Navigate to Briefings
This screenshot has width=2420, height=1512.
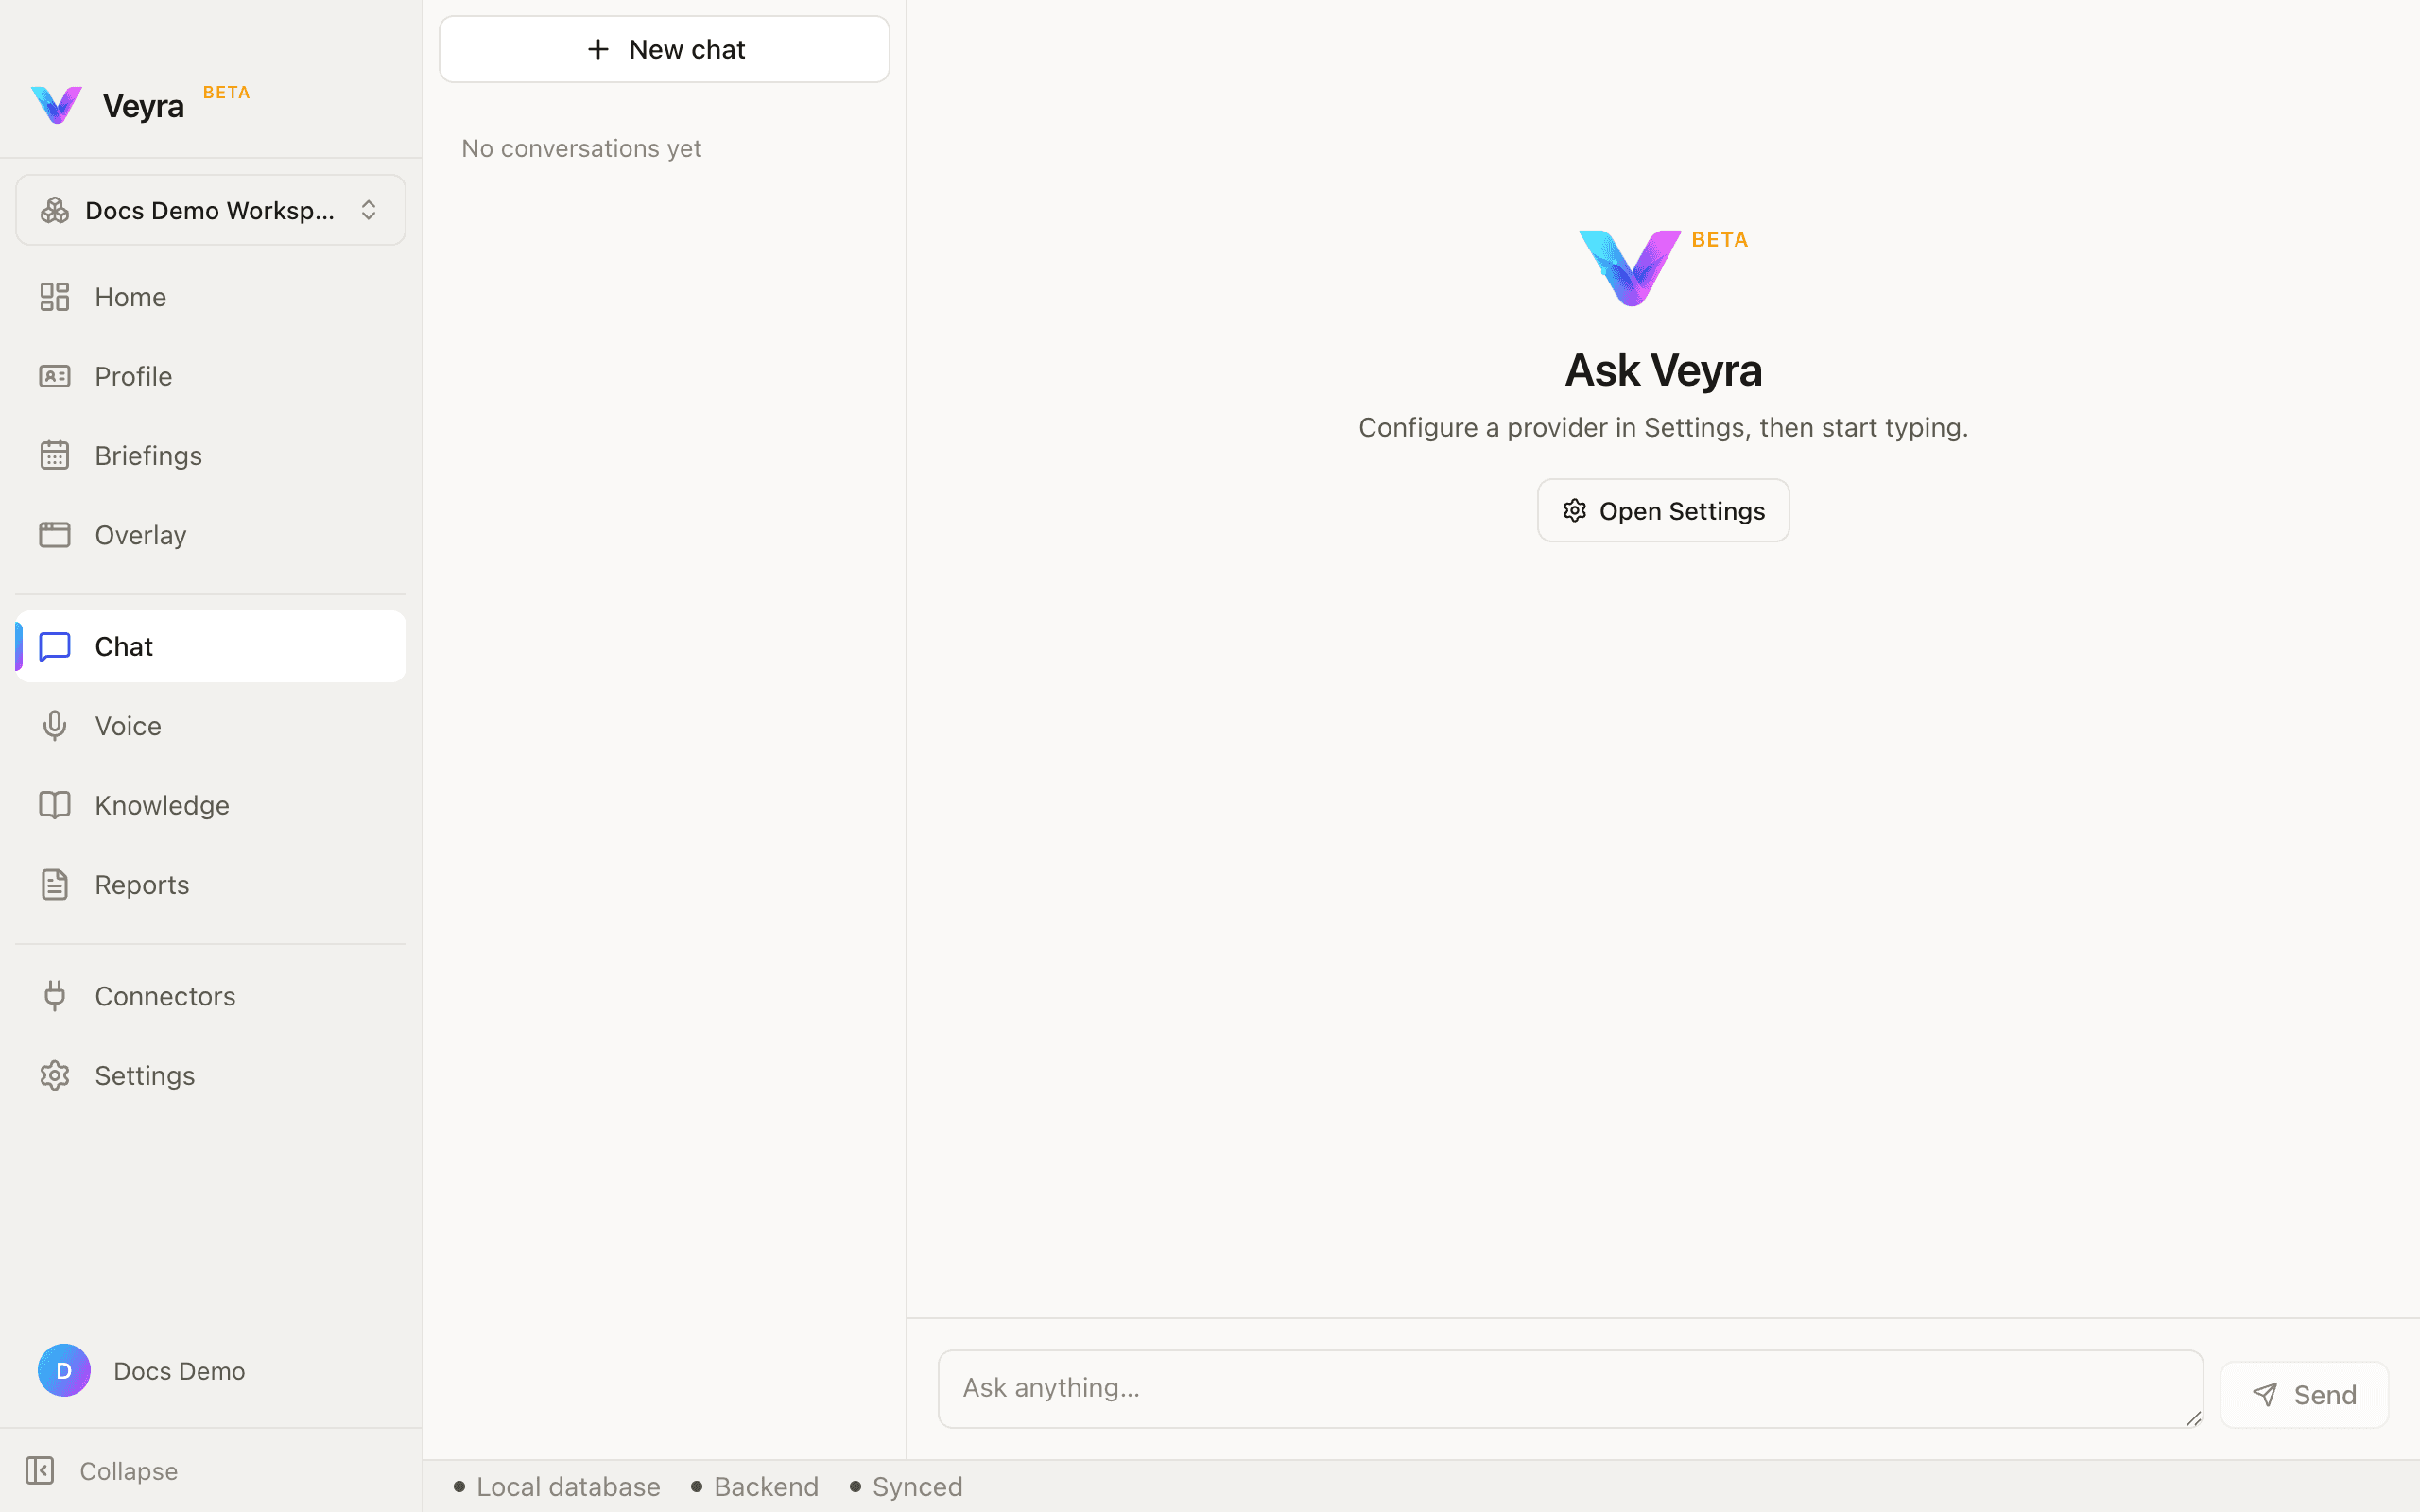pos(210,455)
